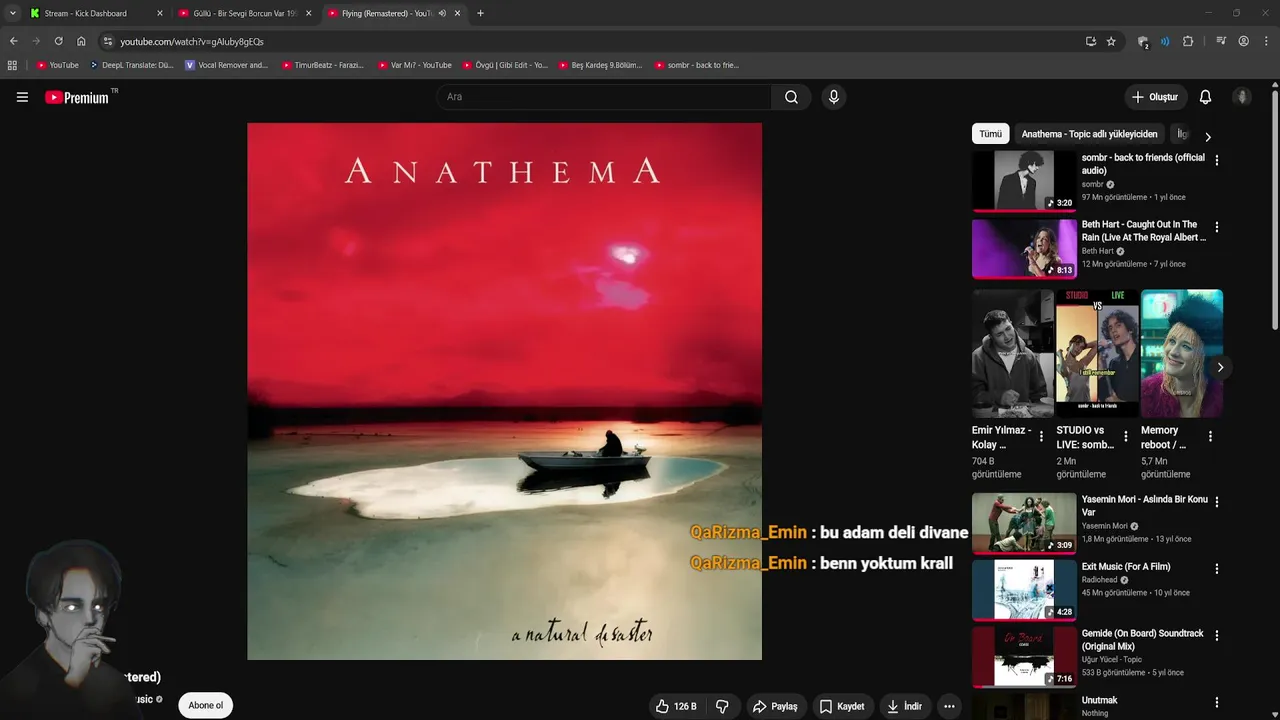The width and height of the screenshot is (1280, 720).
Task: Install app icon in address bar
Action: pyautogui.click(x=1090, y=41)
